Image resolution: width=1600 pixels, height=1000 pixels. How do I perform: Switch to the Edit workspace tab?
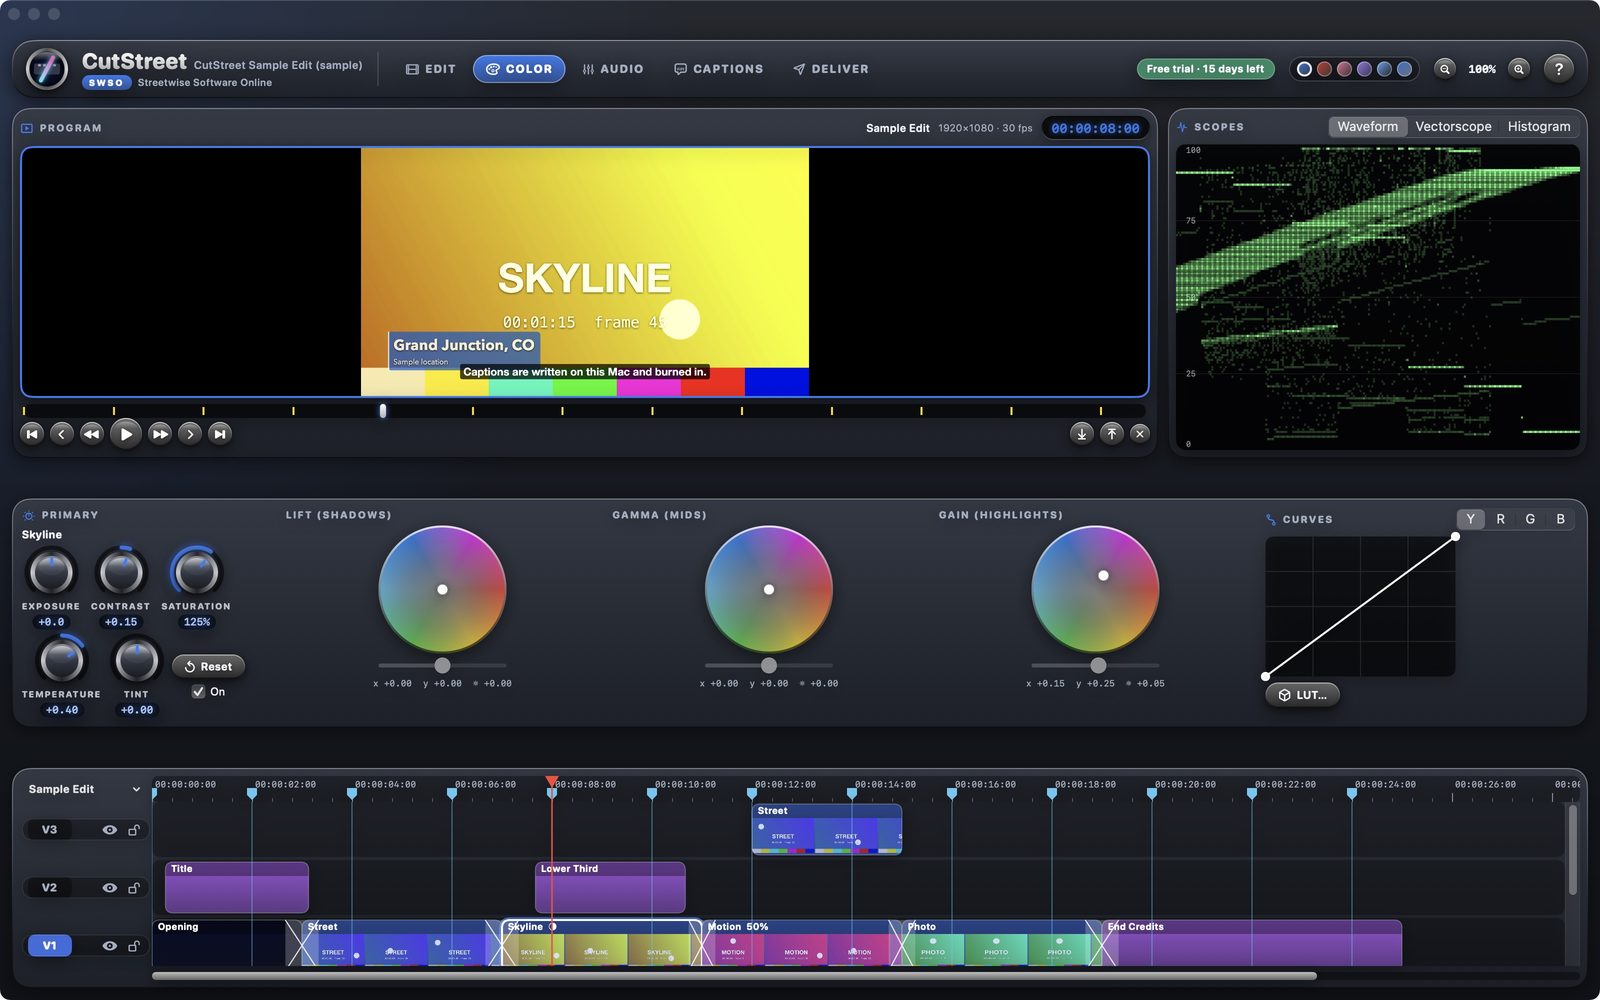pos(431,69)
